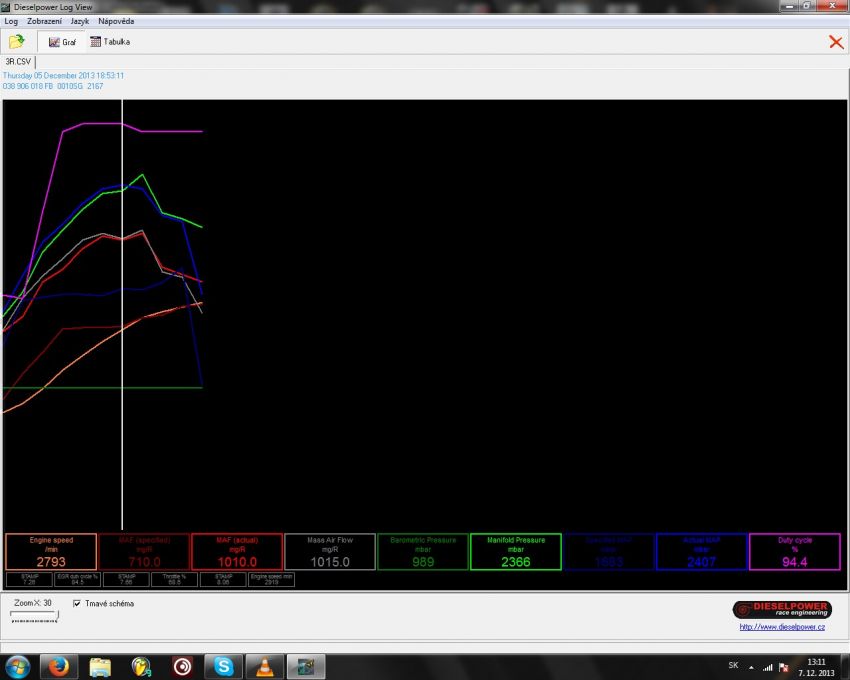
Task: Open Skype from the taskbar
Action: click(223, 666)
